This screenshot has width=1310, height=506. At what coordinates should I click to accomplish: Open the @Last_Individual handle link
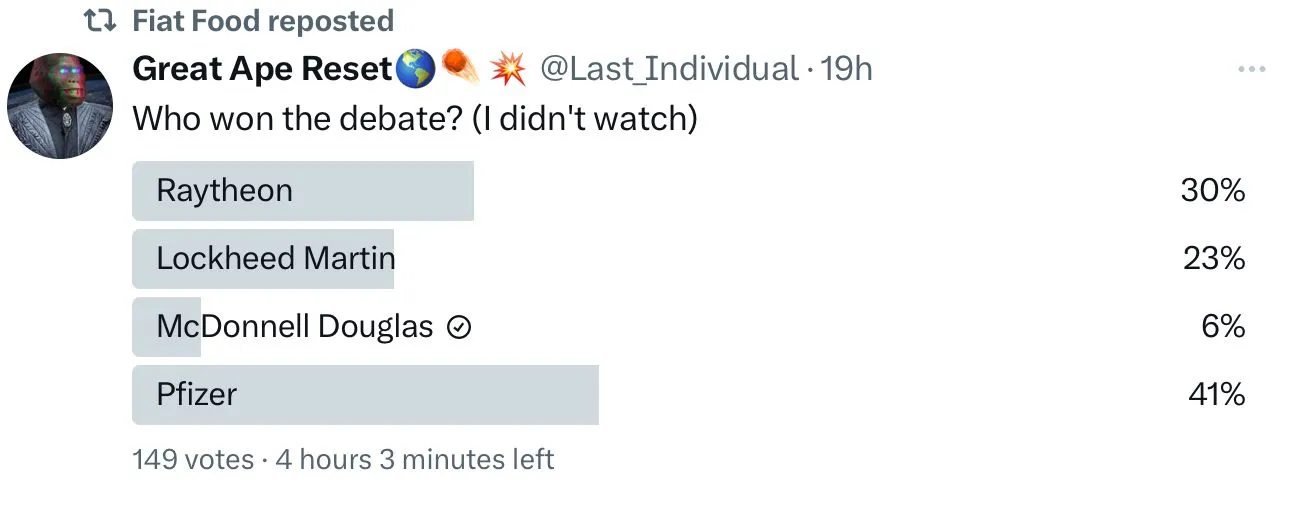pyautogui.click(x=669, y=69)
